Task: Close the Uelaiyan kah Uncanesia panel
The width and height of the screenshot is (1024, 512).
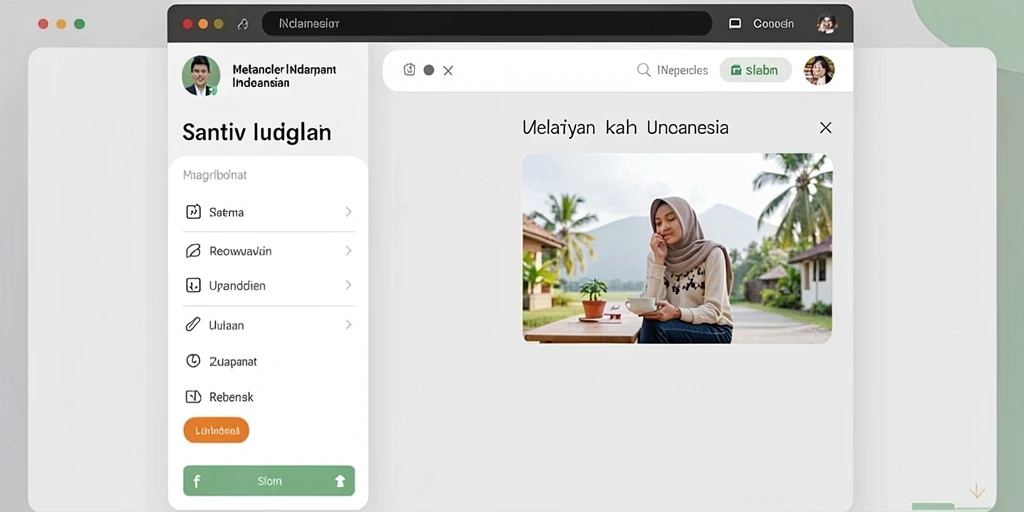Action: 825,127
